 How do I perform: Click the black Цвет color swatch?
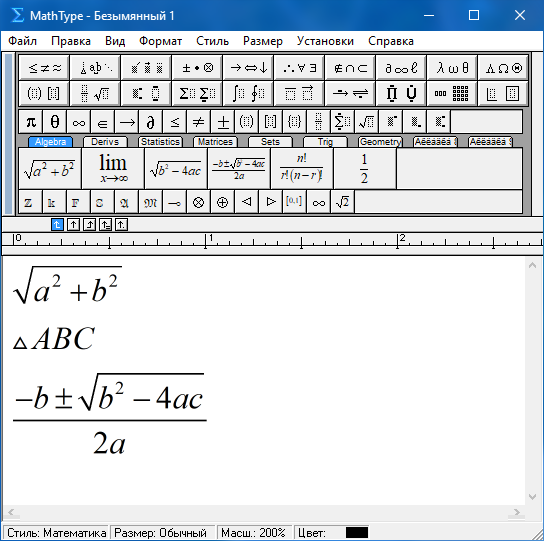click(357, 533)
